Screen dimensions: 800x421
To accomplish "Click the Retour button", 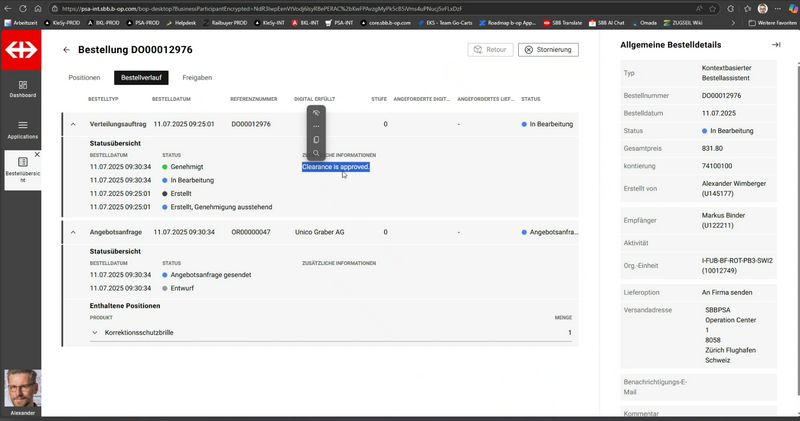I will [490, 49].
